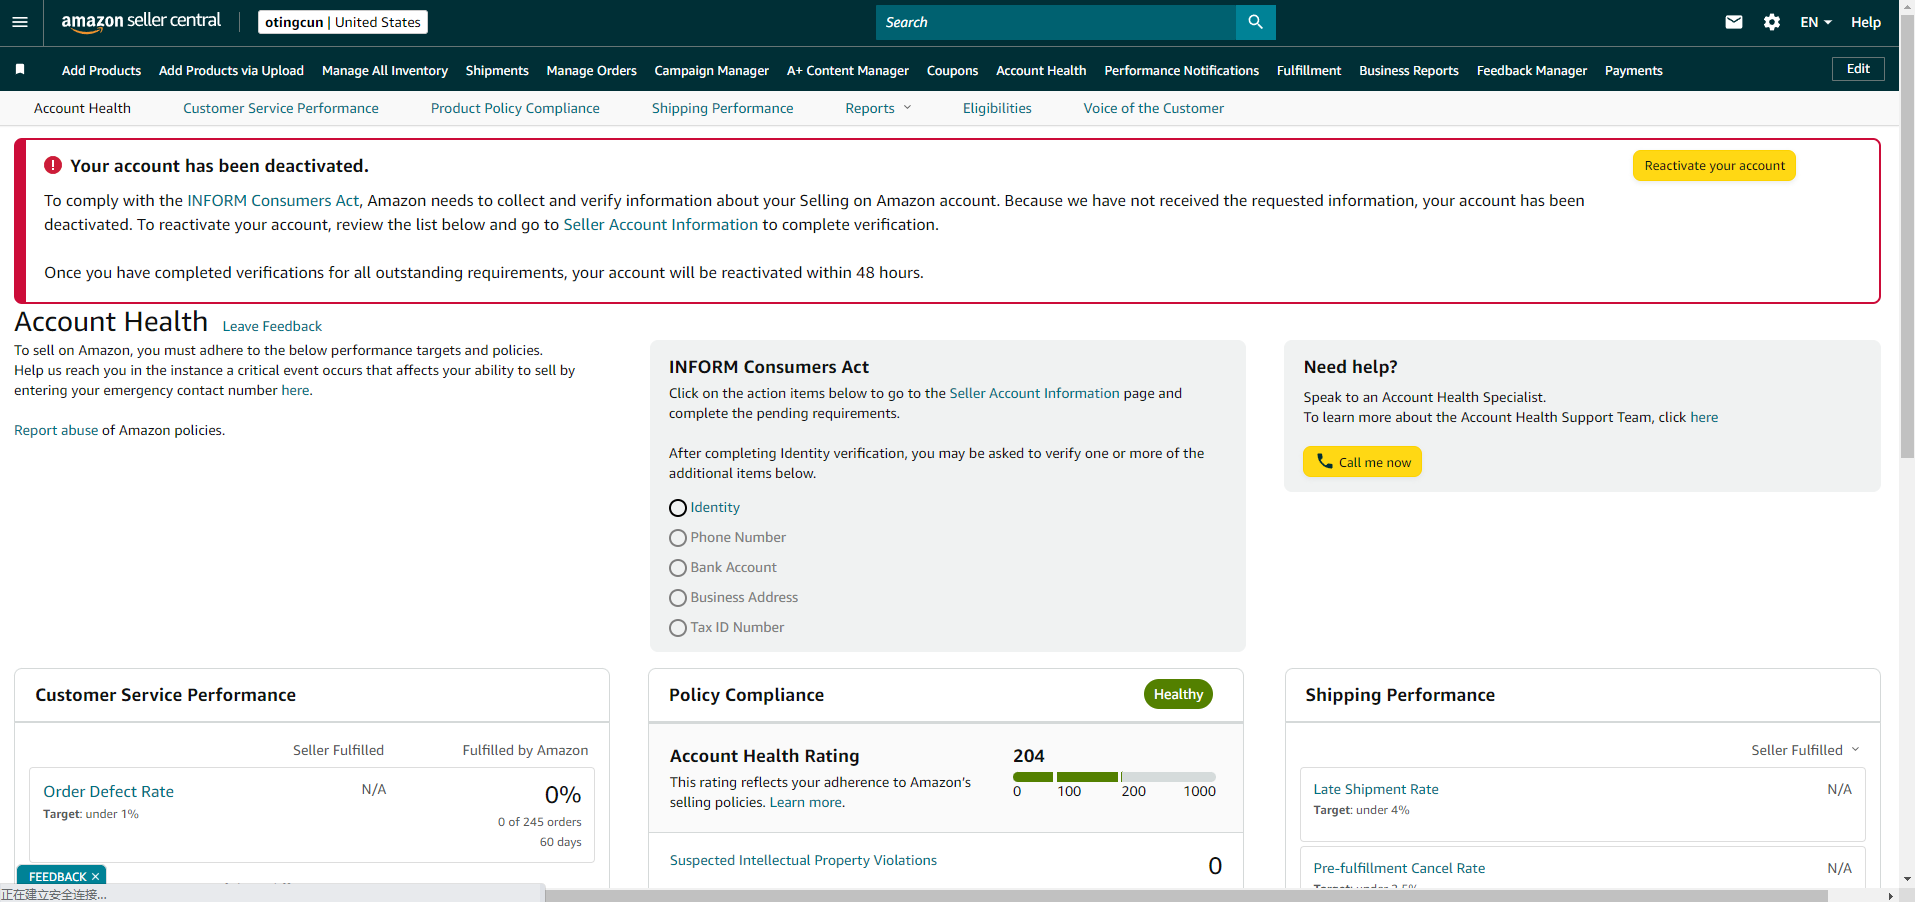Open A+ Content Manager
Viewport: 1915px width, 902px height.
tap(848, 70)
